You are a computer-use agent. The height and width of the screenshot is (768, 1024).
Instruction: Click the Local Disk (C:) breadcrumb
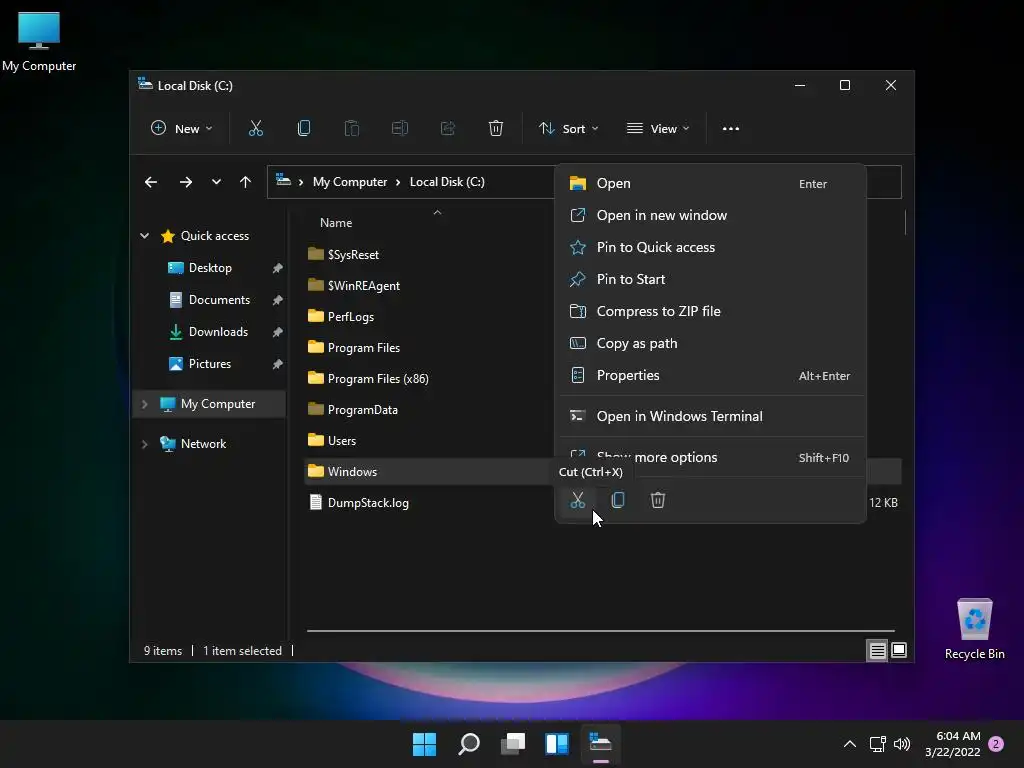coord(447,182)
